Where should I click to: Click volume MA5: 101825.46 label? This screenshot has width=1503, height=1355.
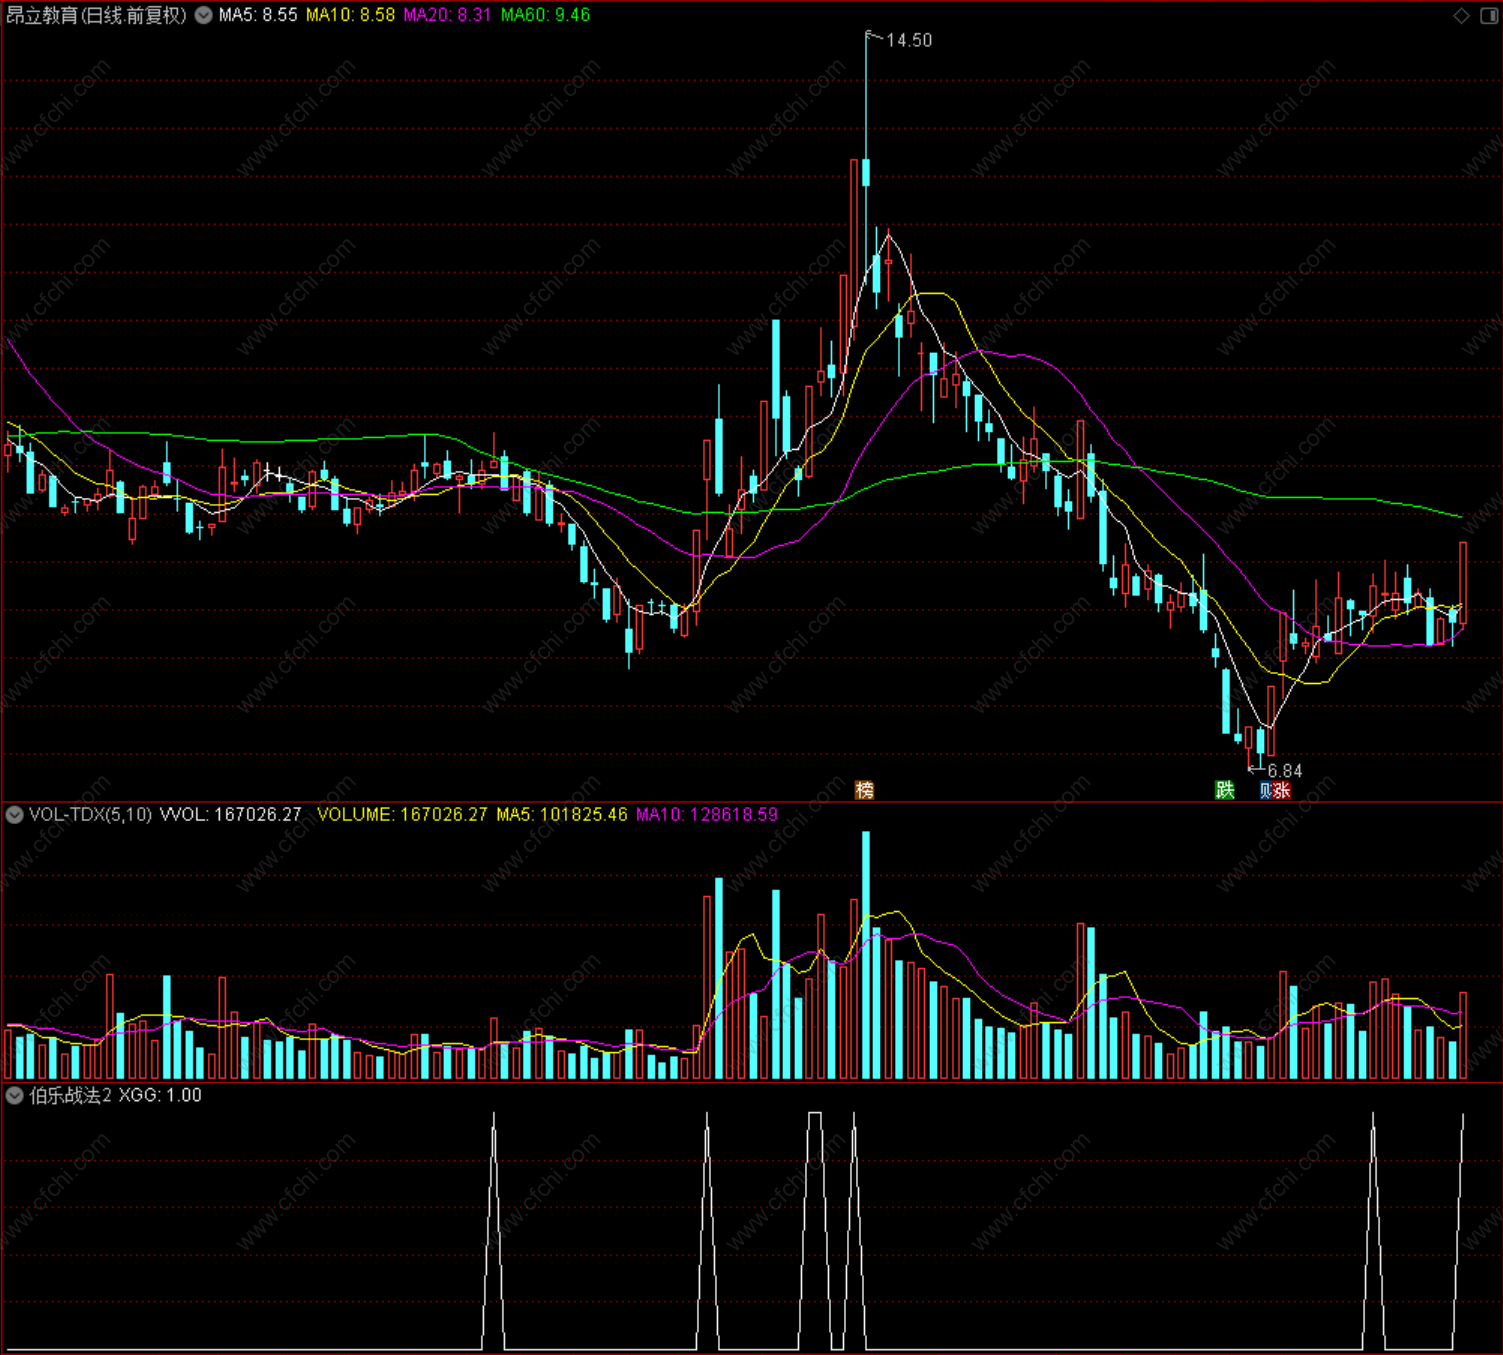[562, 815]
